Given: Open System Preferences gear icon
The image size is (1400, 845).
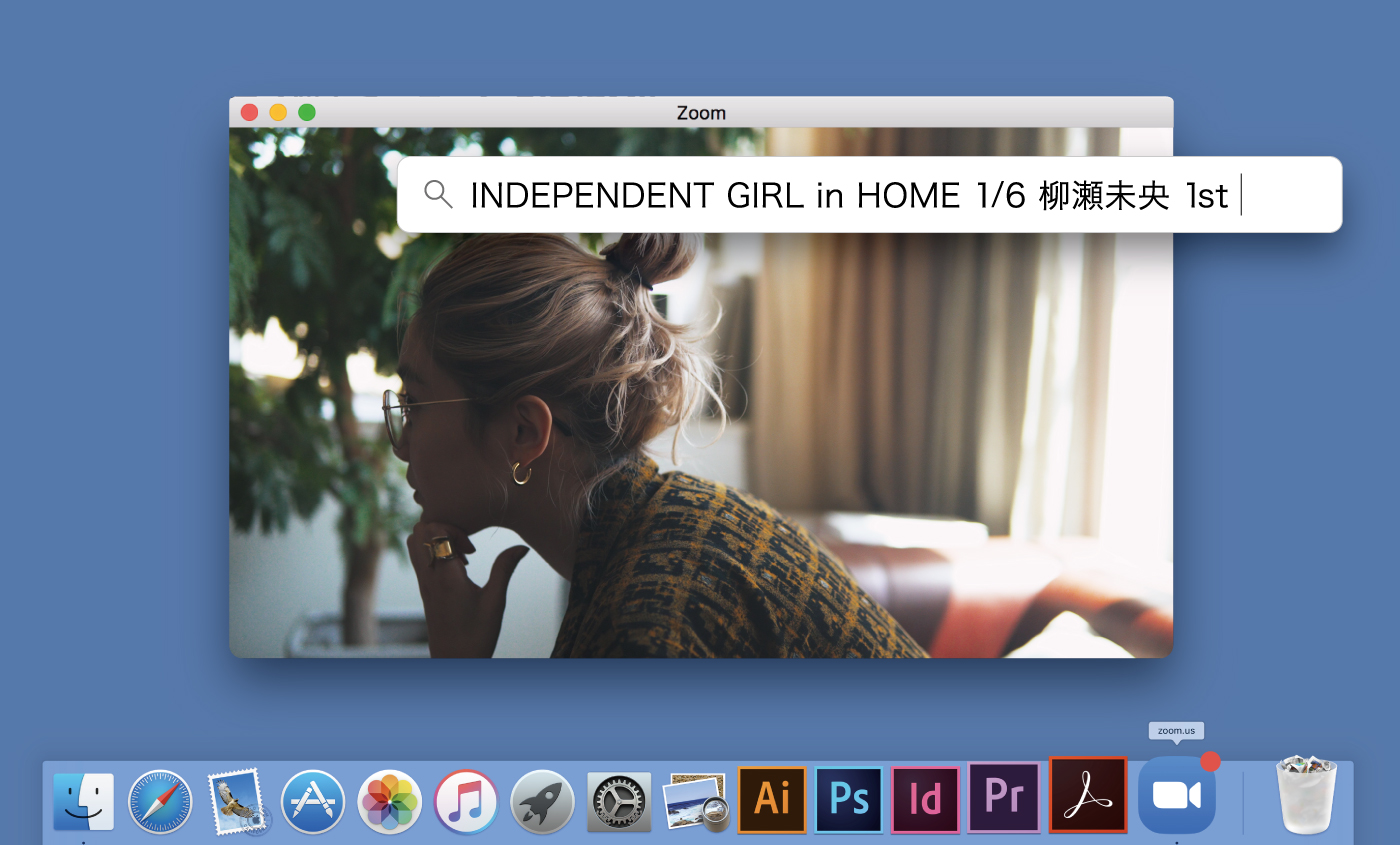Looking at the screenshot, I should (x=619, y=801).
